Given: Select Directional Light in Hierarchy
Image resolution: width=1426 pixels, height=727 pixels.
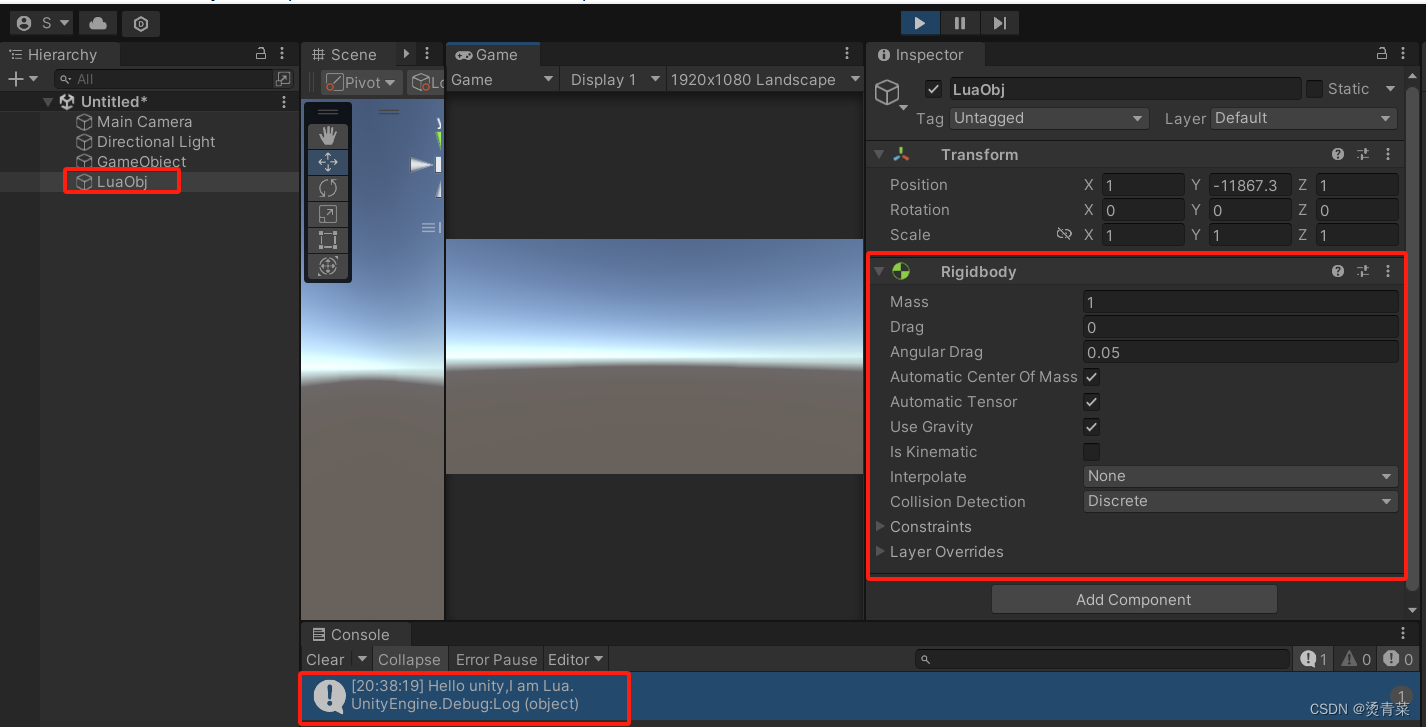Looking at the screenshot, I should (x=156, y=142).
